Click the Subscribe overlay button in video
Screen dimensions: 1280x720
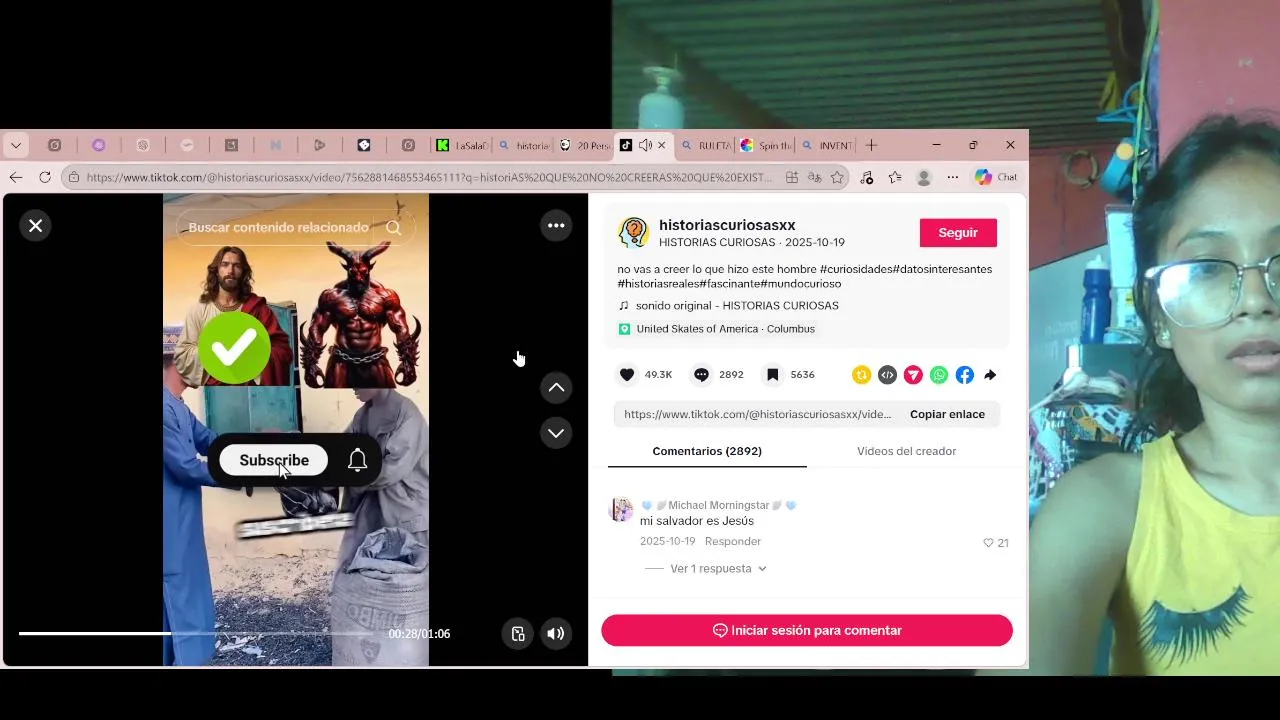click(274, 460)
